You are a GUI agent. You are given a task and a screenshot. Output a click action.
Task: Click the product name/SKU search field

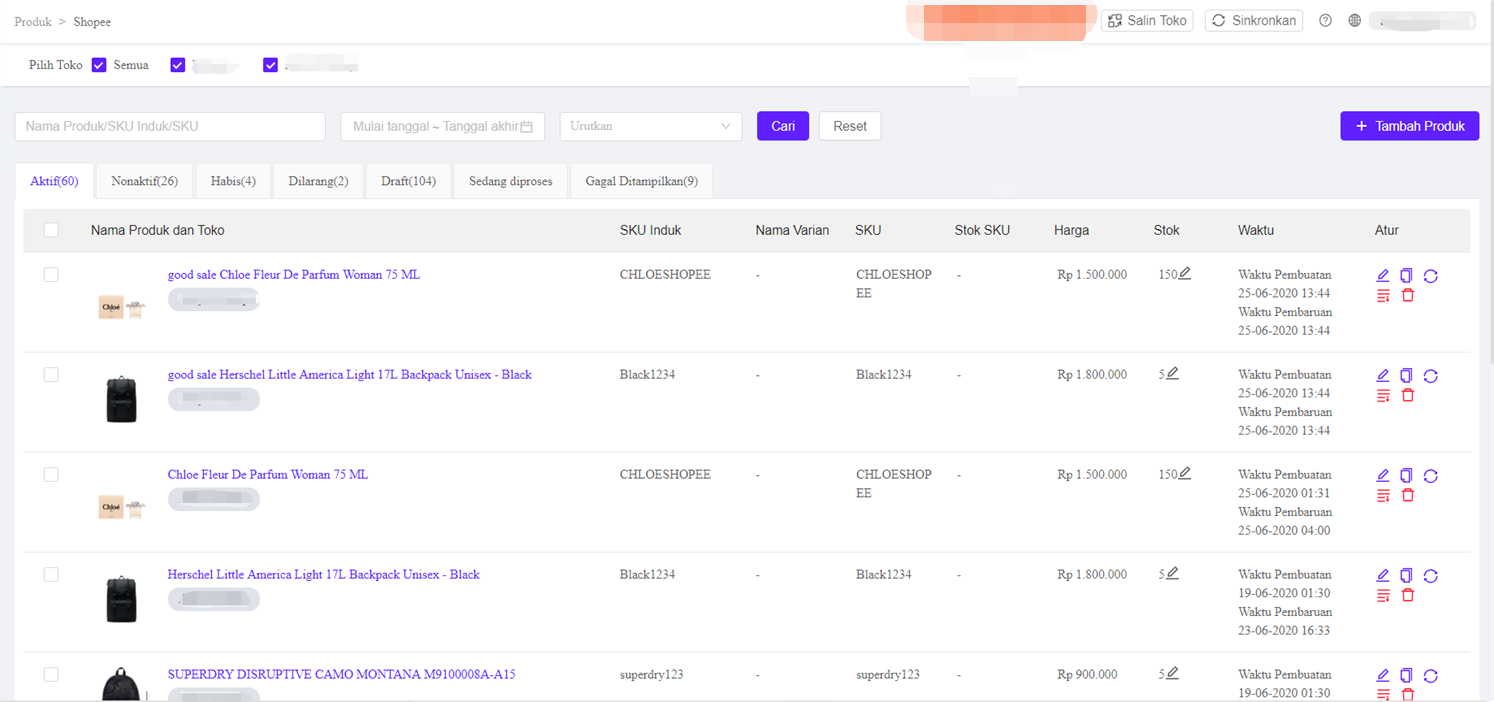(x=170, y=126)
